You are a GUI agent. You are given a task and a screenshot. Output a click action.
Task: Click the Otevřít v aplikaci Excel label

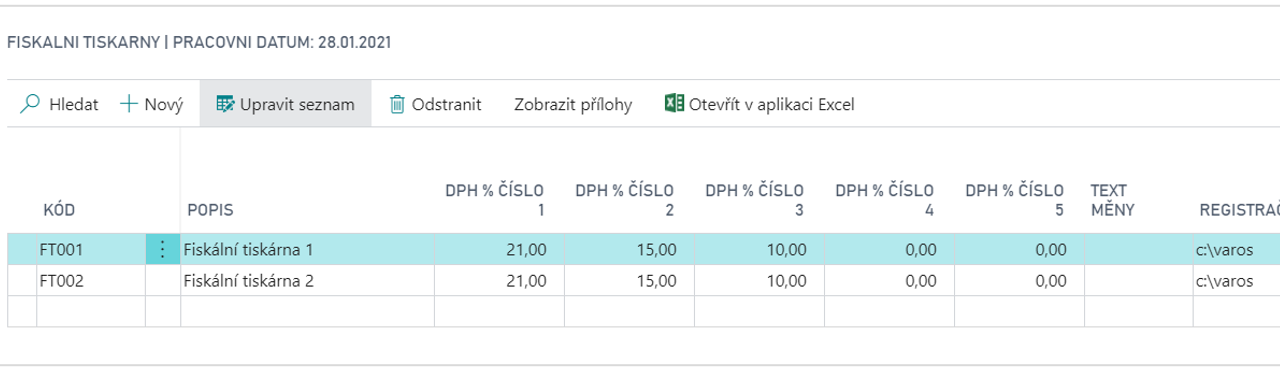pyautogui.click(x=772, y=104)
